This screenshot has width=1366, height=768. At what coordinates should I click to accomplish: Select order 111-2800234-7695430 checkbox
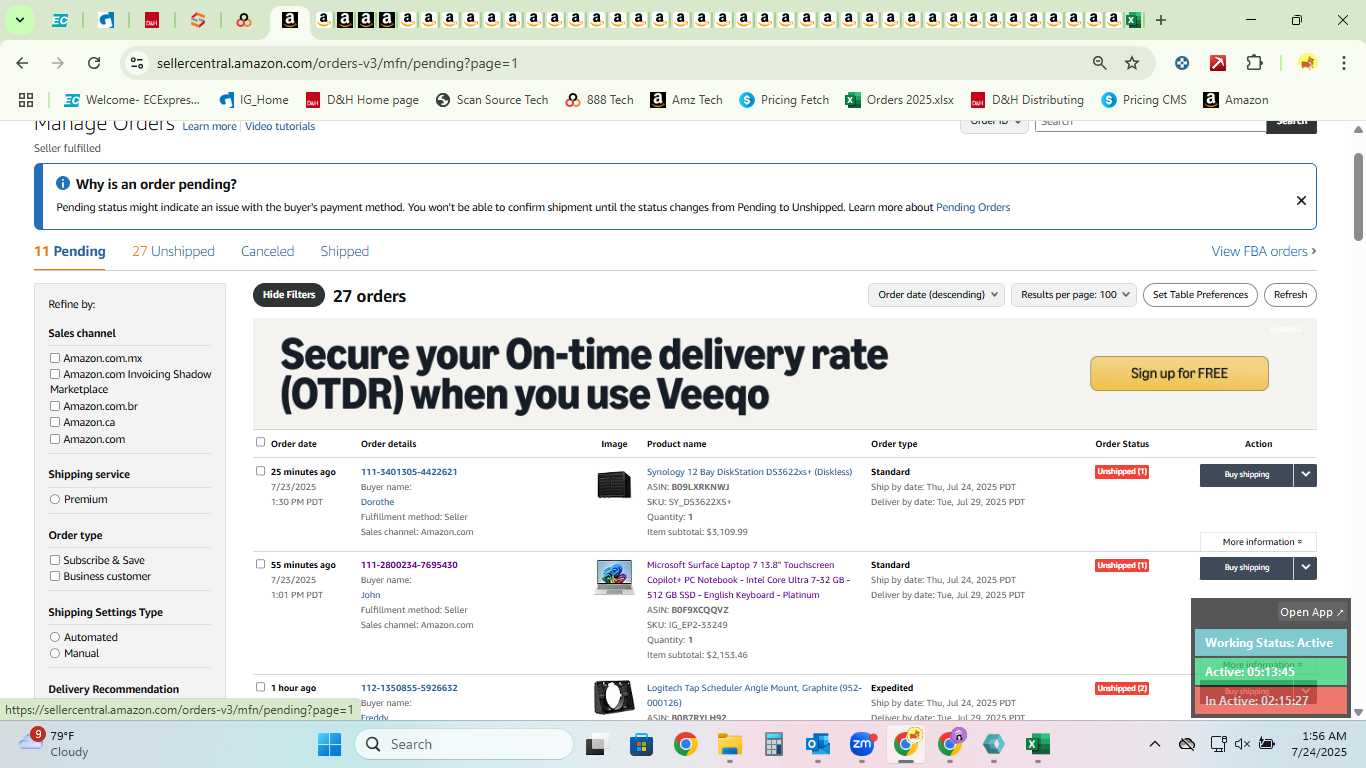point(261,564)
